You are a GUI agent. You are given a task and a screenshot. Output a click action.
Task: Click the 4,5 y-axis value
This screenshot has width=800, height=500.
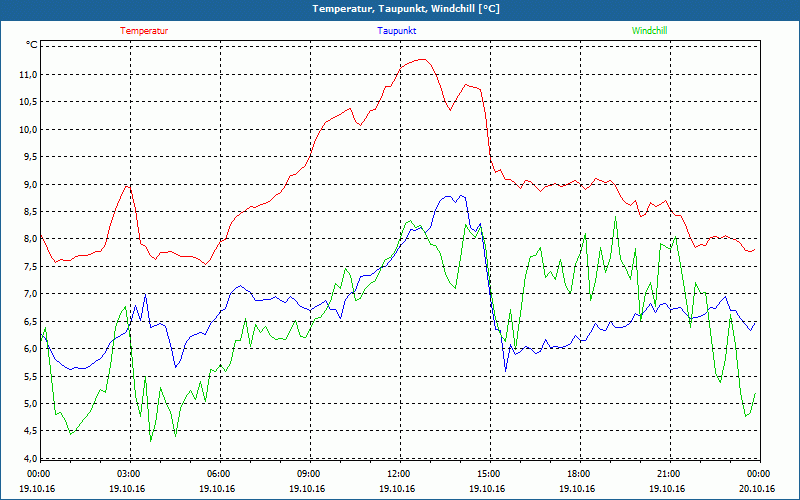point(30,431)
